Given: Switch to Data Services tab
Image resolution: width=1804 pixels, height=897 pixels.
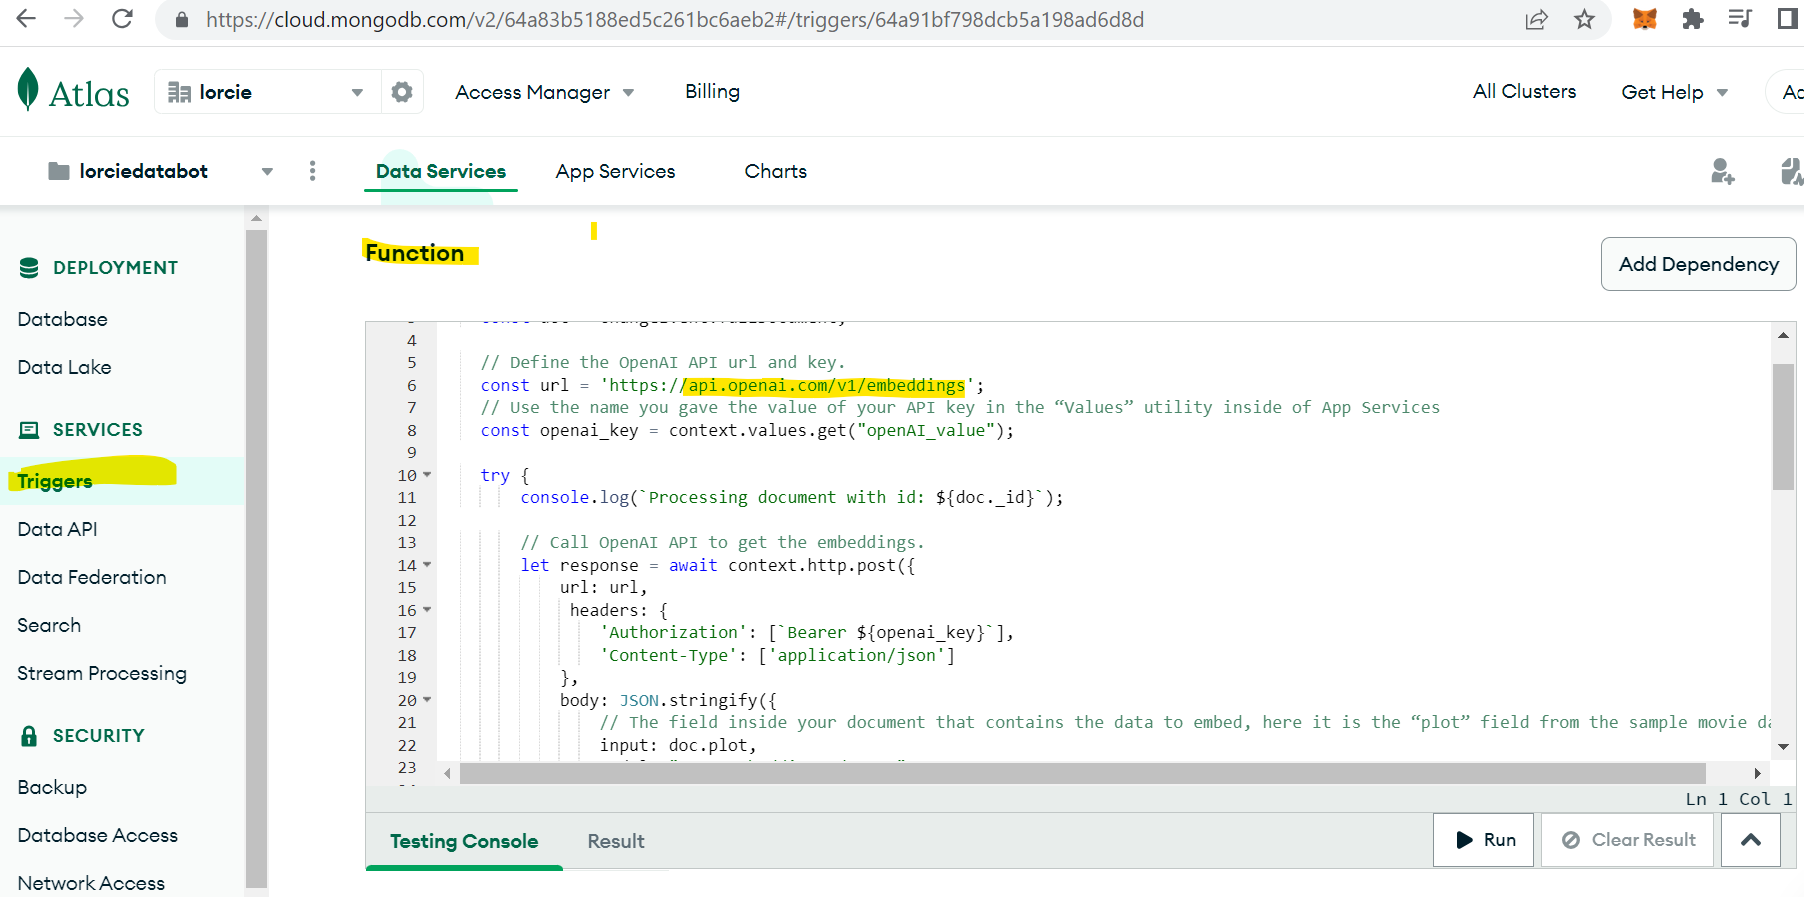Looking at the screenshot, I should [x=441, y=171].
